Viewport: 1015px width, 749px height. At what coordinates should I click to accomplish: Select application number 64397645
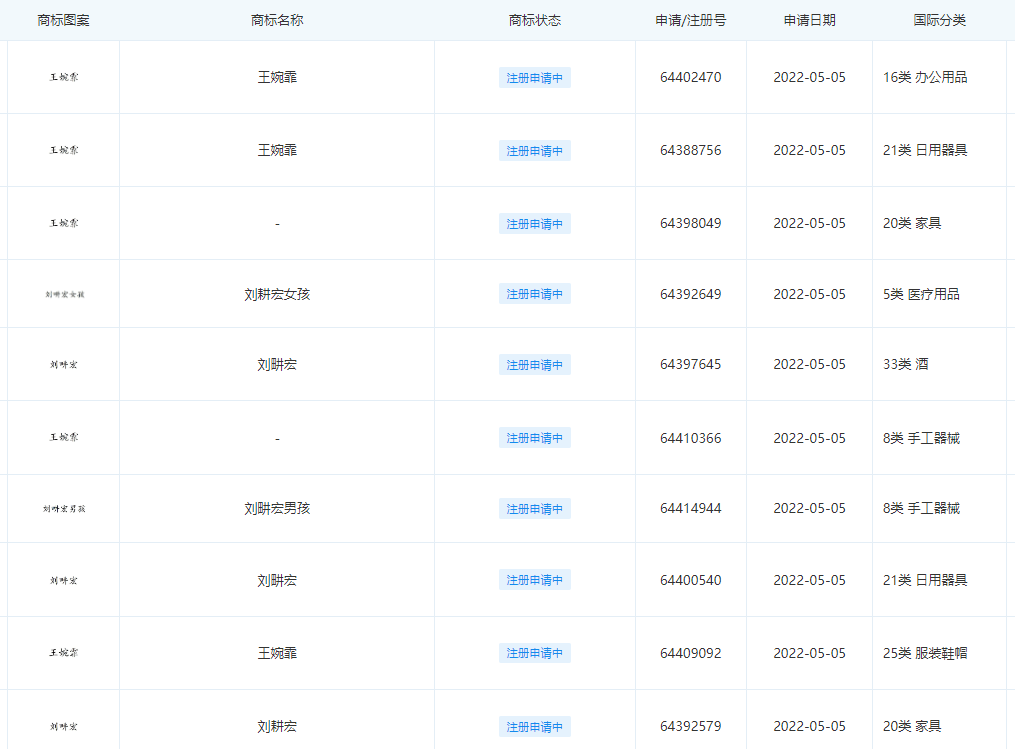(x=691, y=364)
